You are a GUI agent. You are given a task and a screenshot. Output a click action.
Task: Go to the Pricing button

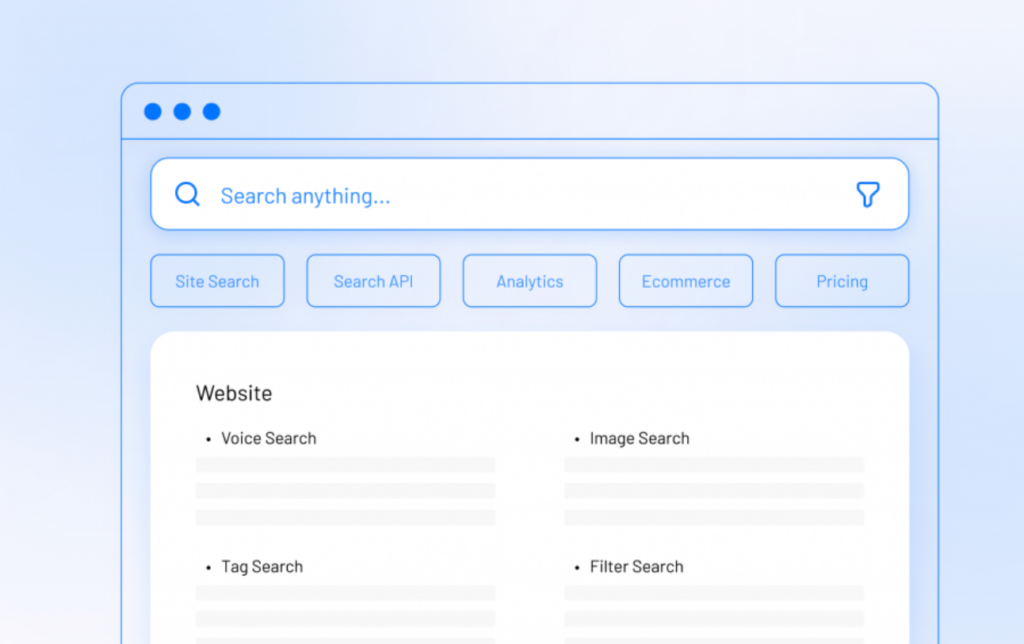coord(841,281)
